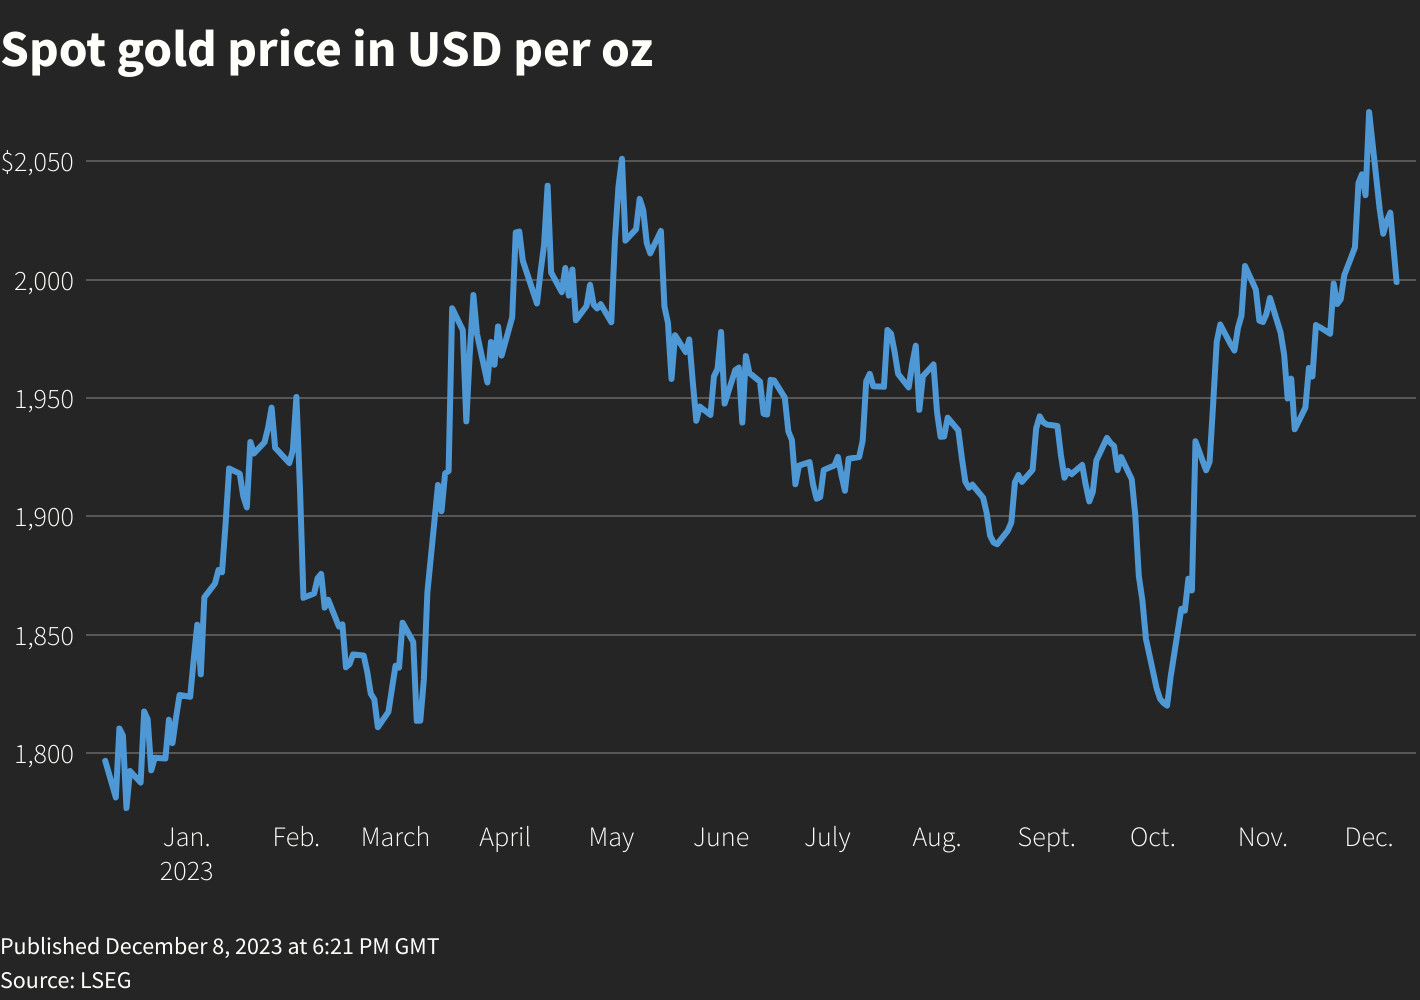Click the 1,900 y-axis label
The image size is (1420, 1000).
(45, 517)
